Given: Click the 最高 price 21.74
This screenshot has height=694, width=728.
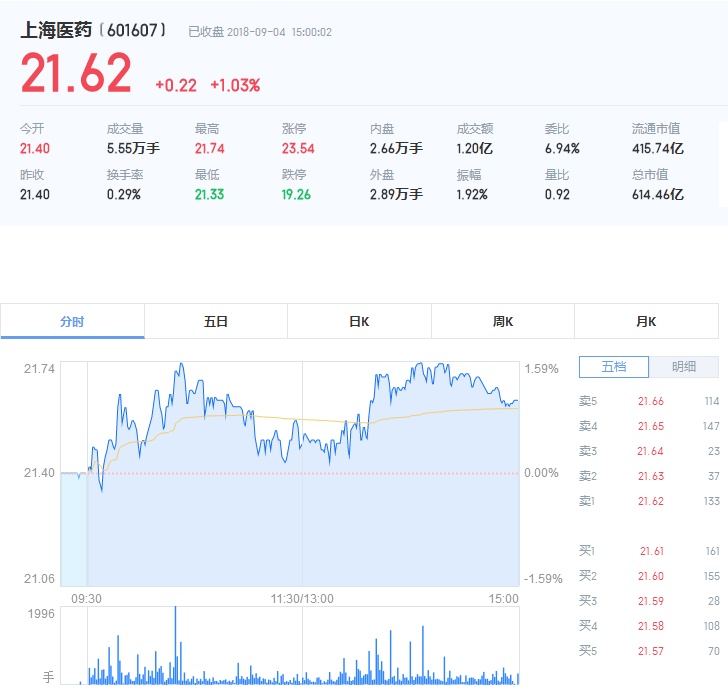Looking at the screenshot, I should pos(210,149).
